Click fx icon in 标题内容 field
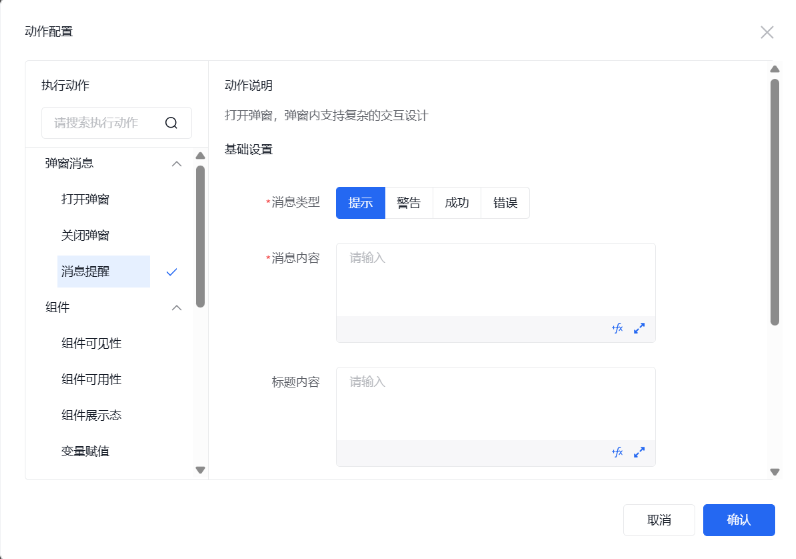This screenshot has width=796, height=559. click(x=617, y=452)
